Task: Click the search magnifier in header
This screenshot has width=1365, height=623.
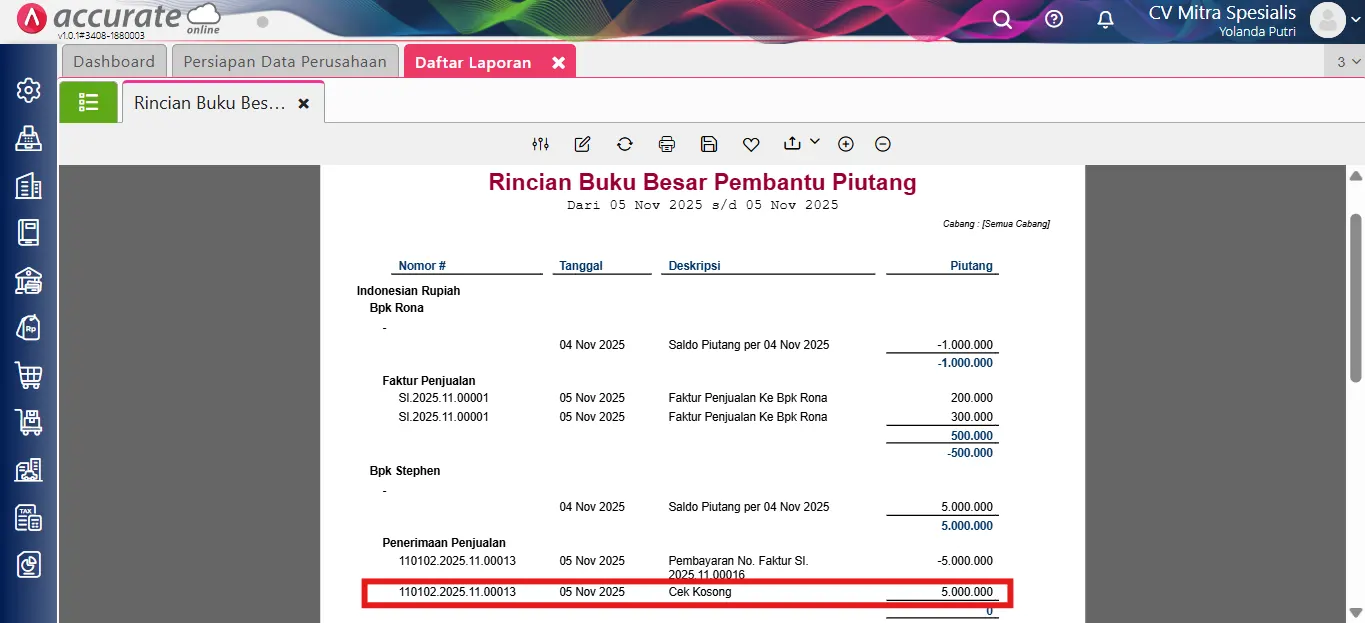Action: point(1002,20)
